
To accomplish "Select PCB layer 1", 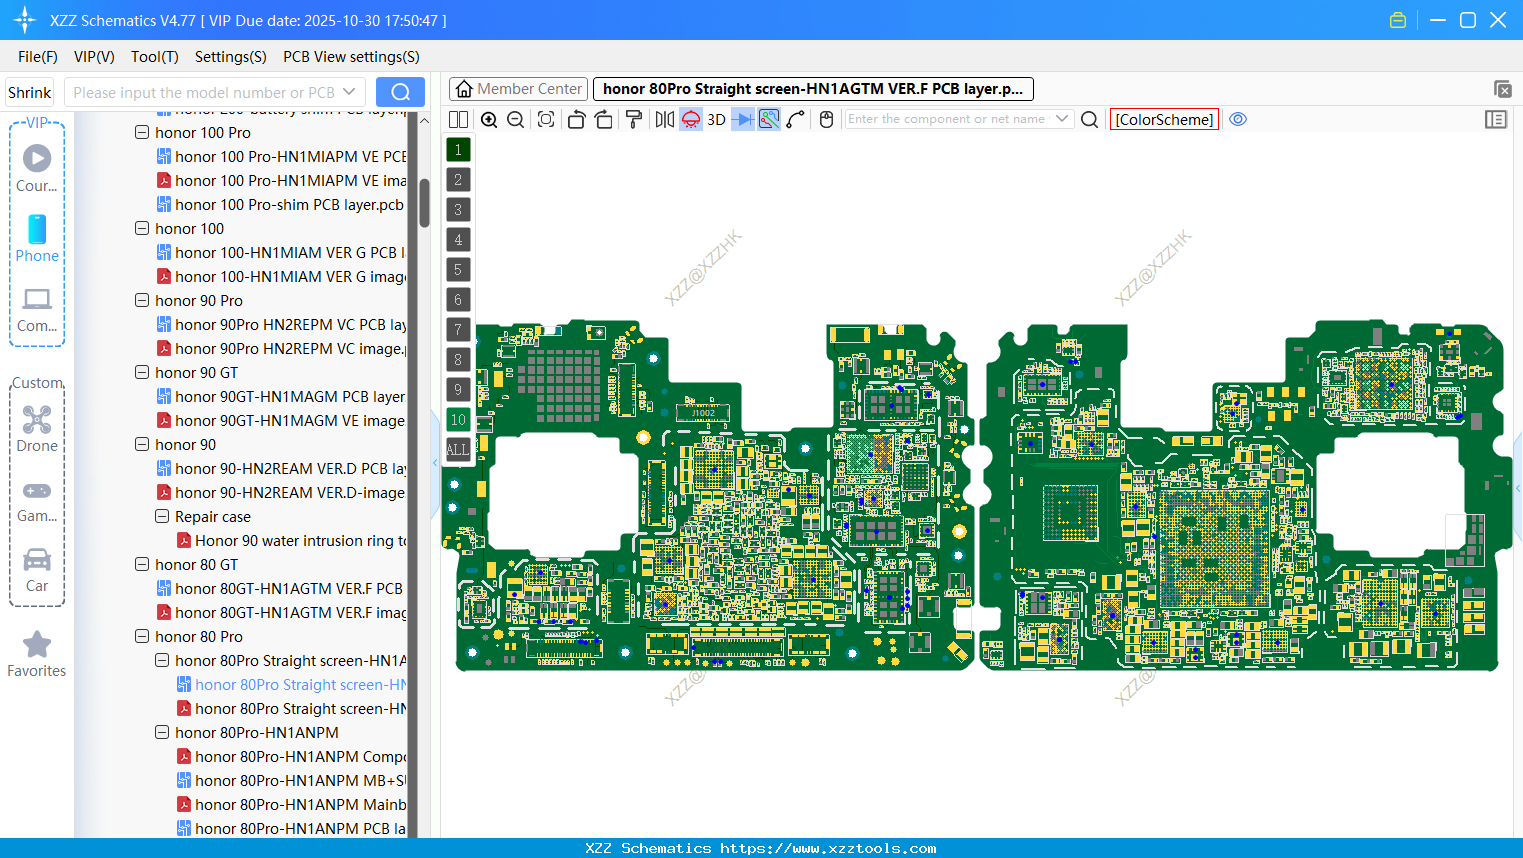I will 458,149.
